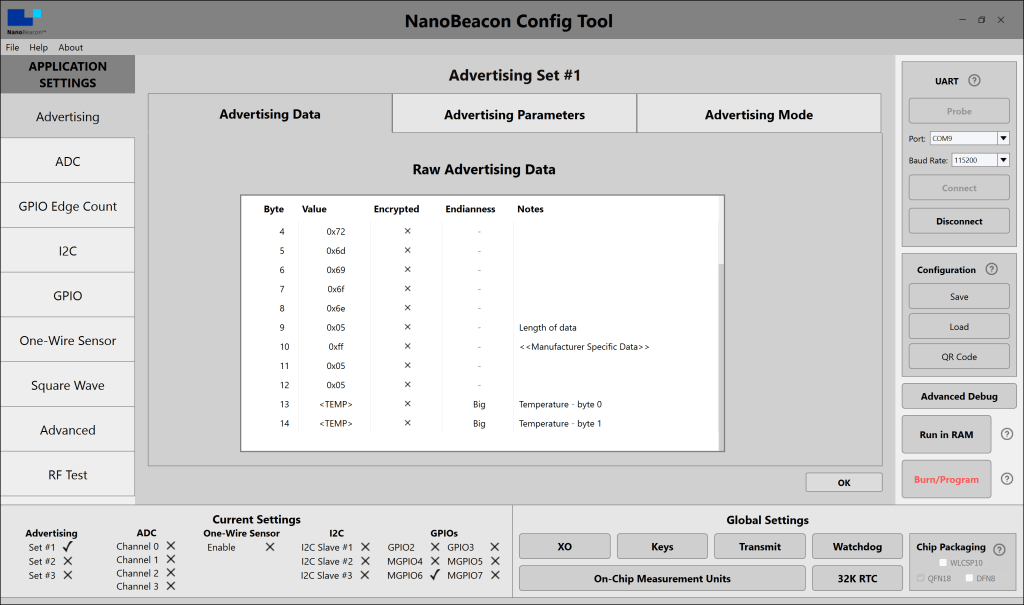The image size is (1024, 605).
Task: Click the Chip Packaging help icon
Action: 999,548
